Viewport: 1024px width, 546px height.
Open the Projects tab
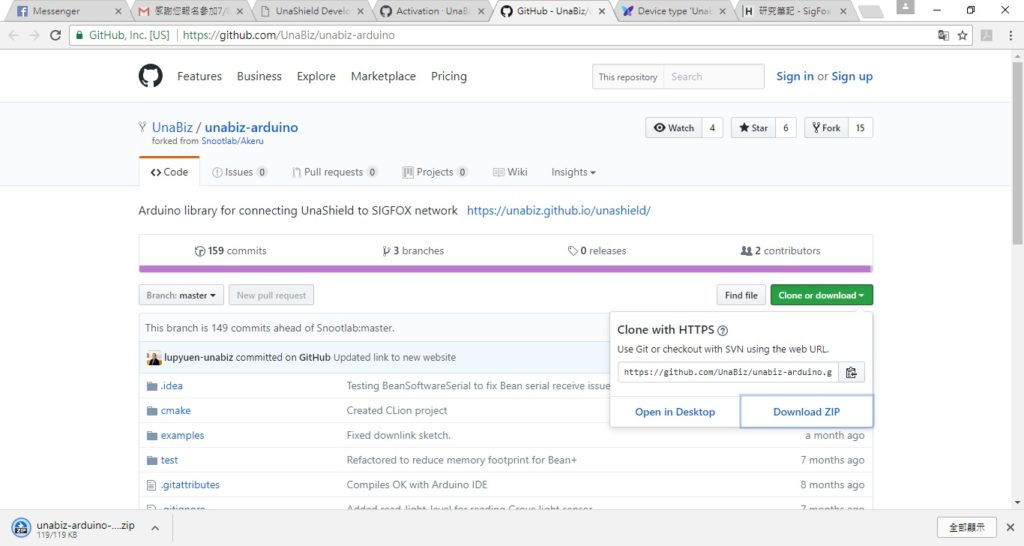point(435,172)
